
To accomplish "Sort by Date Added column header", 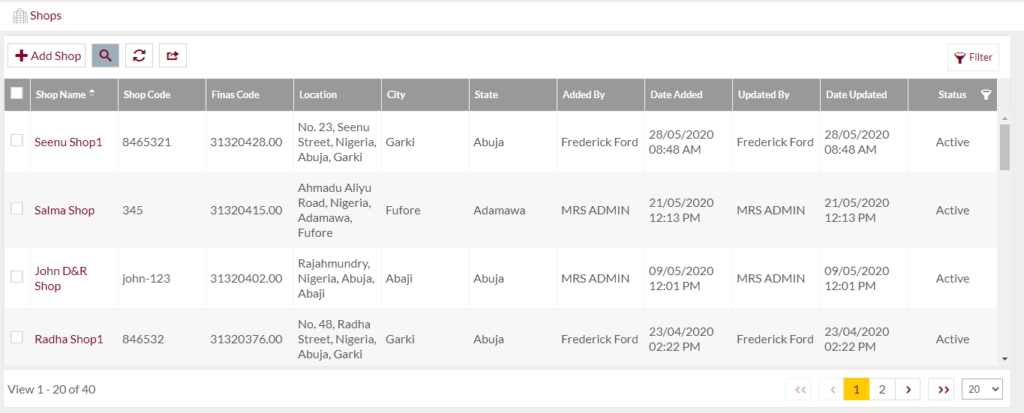I will [x=676, y=95].
